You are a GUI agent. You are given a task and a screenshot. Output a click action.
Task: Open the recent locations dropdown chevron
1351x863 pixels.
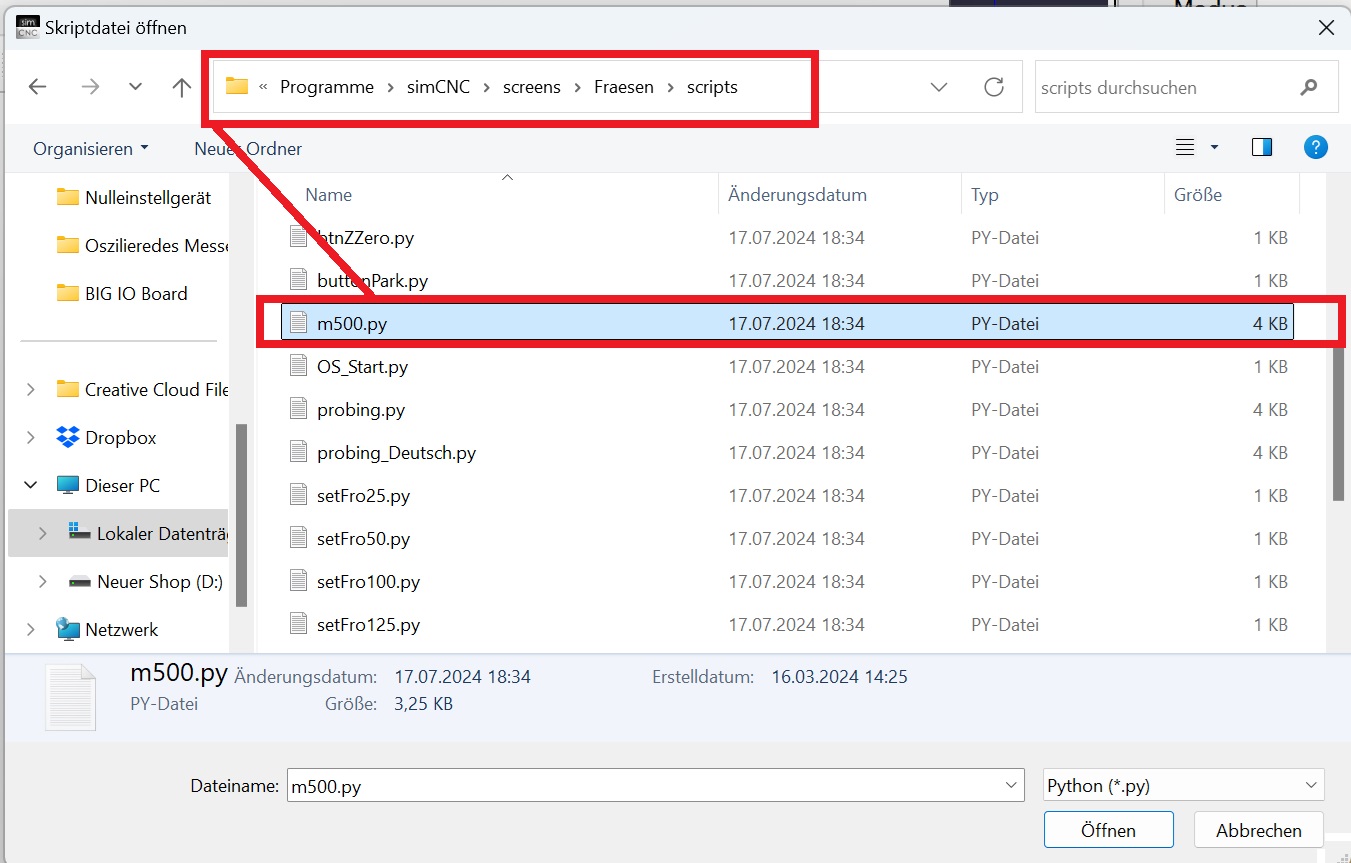pyautogui.click(x=136, y=87)
